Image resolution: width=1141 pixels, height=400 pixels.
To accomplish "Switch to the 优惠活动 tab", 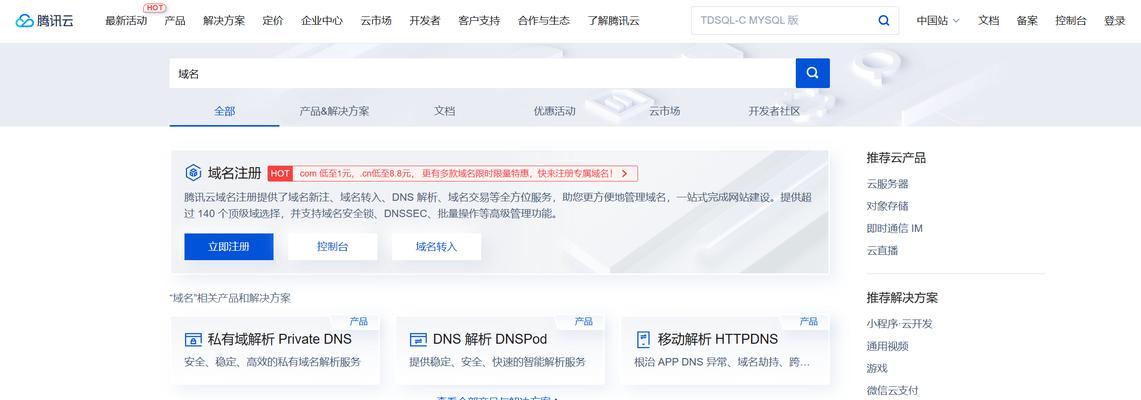I will tap(554, 111).
